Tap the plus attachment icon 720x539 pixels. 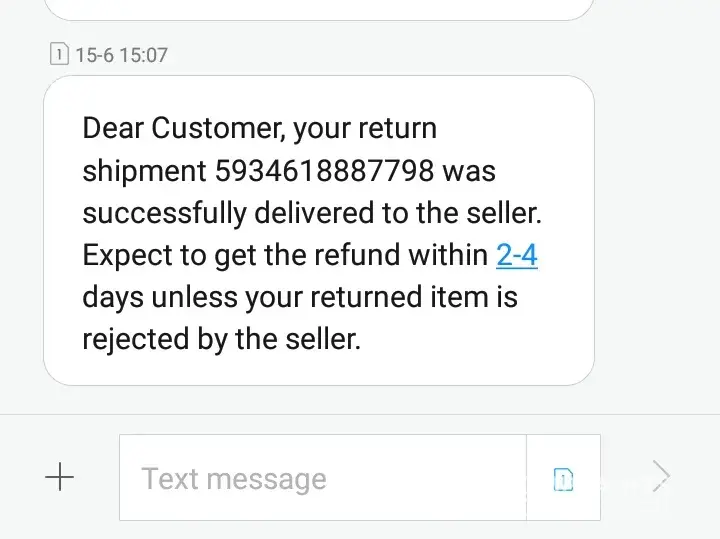coord(60,478)
